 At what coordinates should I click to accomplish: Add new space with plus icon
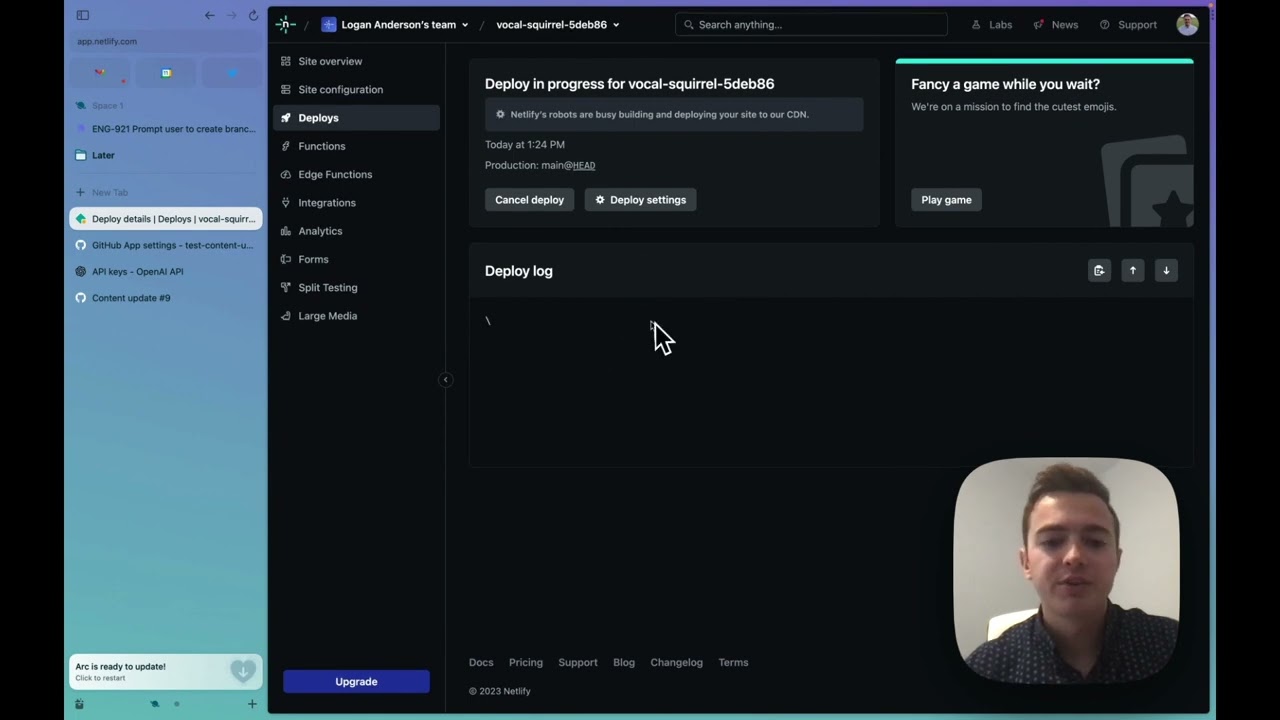point(252,704)
